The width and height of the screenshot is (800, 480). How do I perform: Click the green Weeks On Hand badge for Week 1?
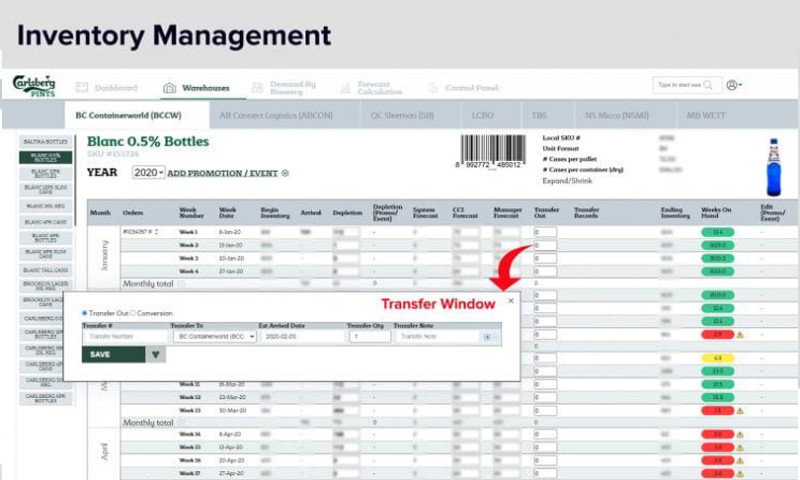click(x=717, y=232)
